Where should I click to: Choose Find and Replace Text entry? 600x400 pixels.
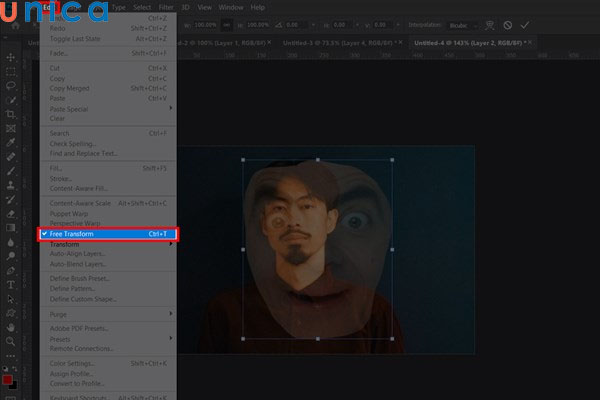[x=108, y=153]
